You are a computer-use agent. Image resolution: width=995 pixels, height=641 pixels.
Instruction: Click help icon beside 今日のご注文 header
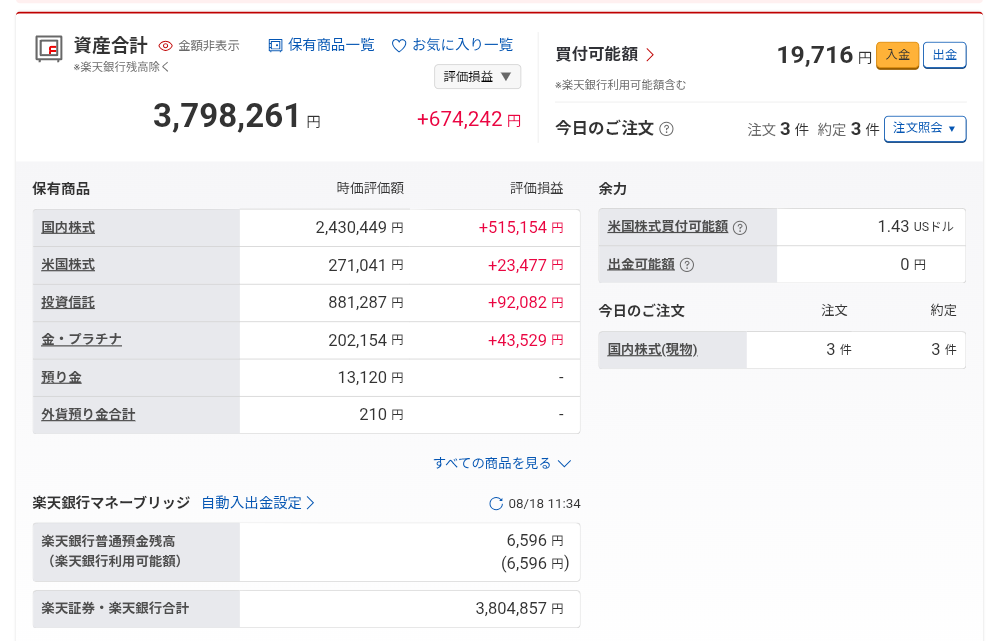[x=666, y=129]
